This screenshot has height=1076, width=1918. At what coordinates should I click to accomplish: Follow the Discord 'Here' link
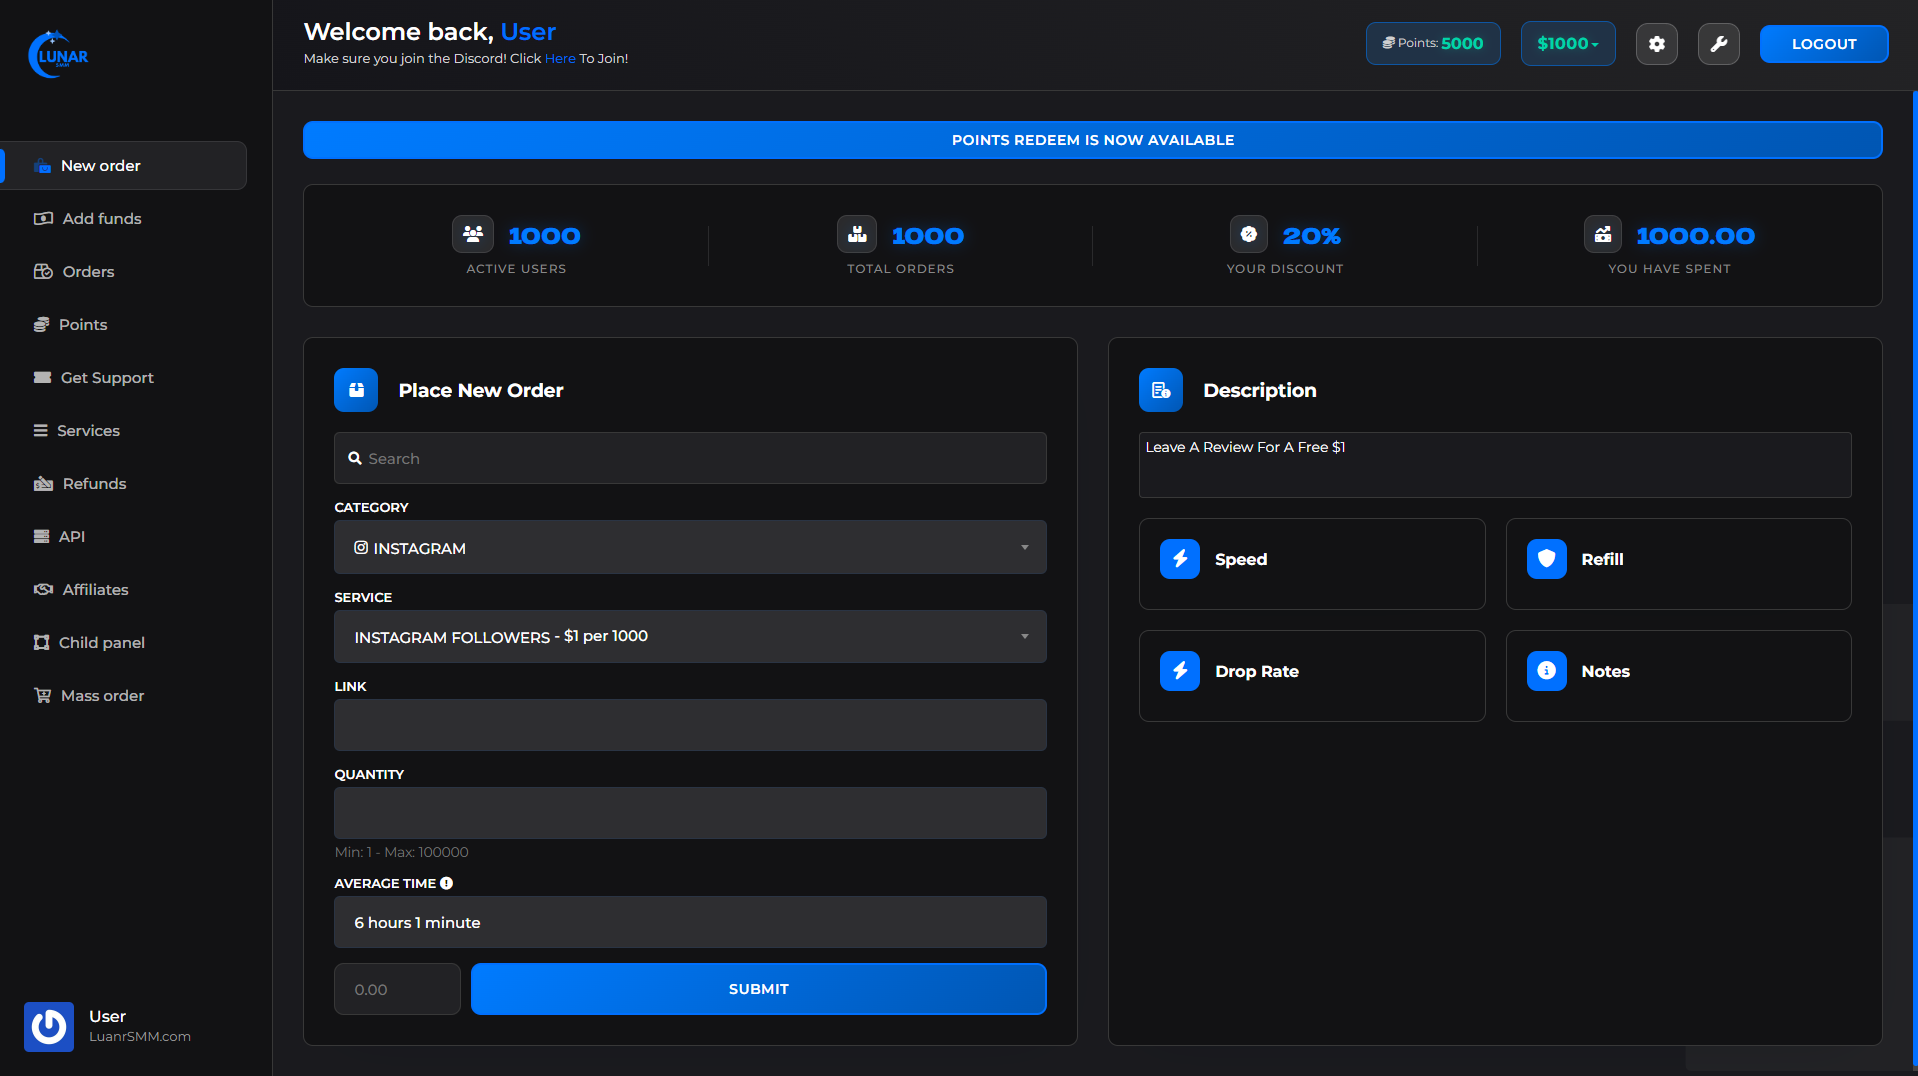[x=560, y=59]
